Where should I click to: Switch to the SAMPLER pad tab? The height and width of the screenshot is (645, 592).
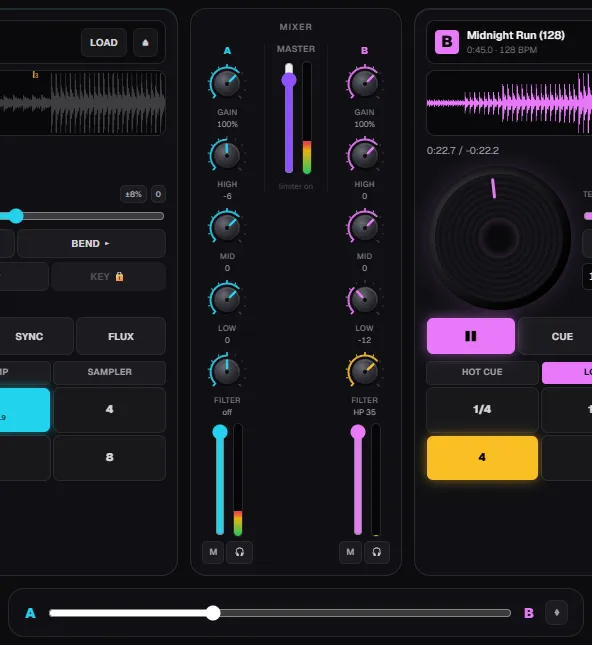click(109, 372)
